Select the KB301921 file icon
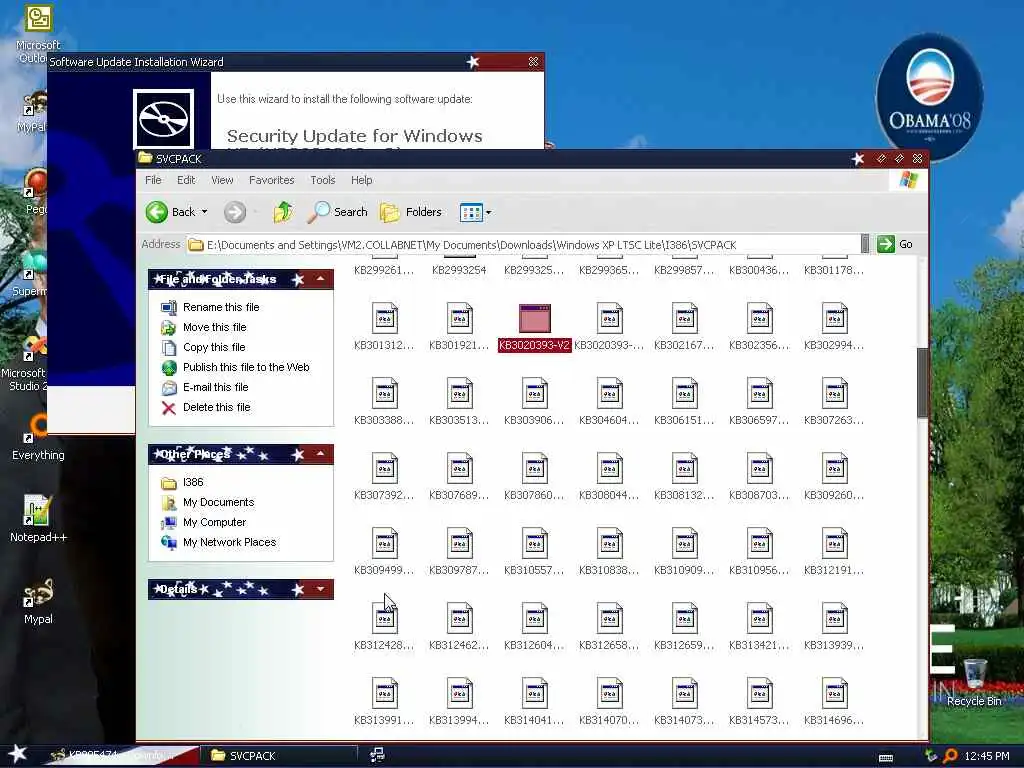 tap(460, 319)
